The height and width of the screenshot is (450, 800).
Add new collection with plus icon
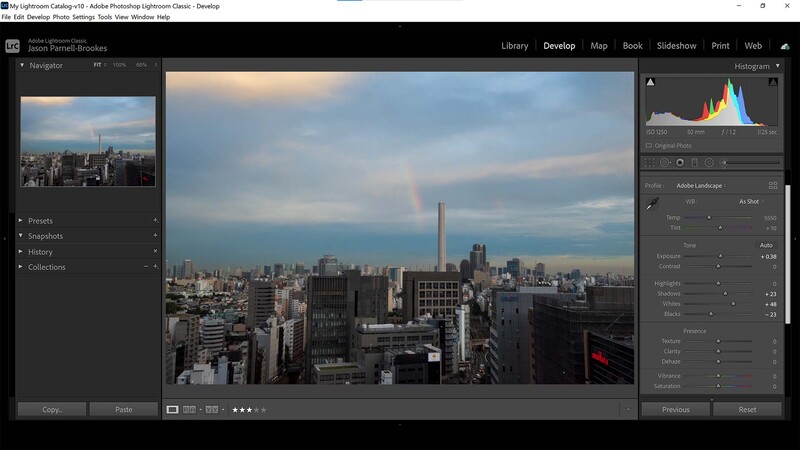(155, 267)
